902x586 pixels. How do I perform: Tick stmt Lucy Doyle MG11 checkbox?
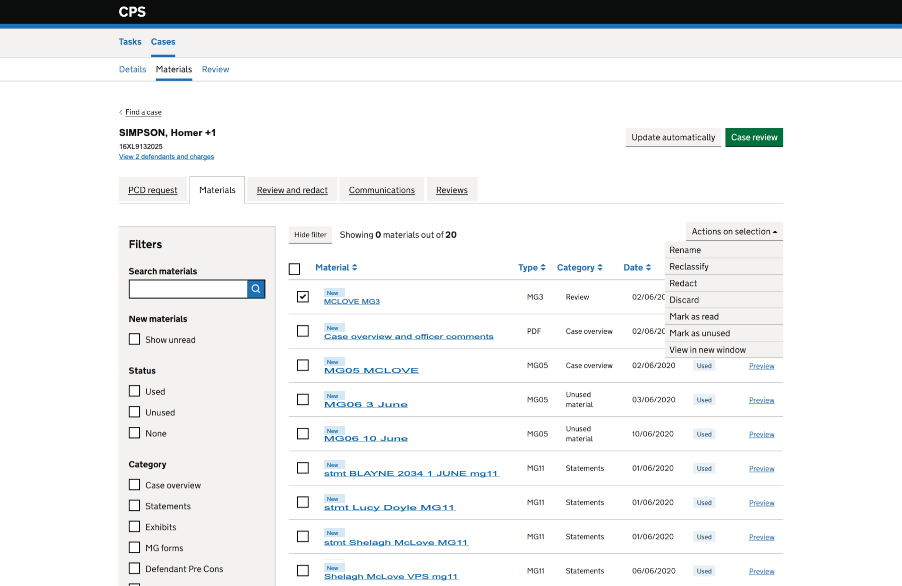pyautogui.click(x=303, y=502)
